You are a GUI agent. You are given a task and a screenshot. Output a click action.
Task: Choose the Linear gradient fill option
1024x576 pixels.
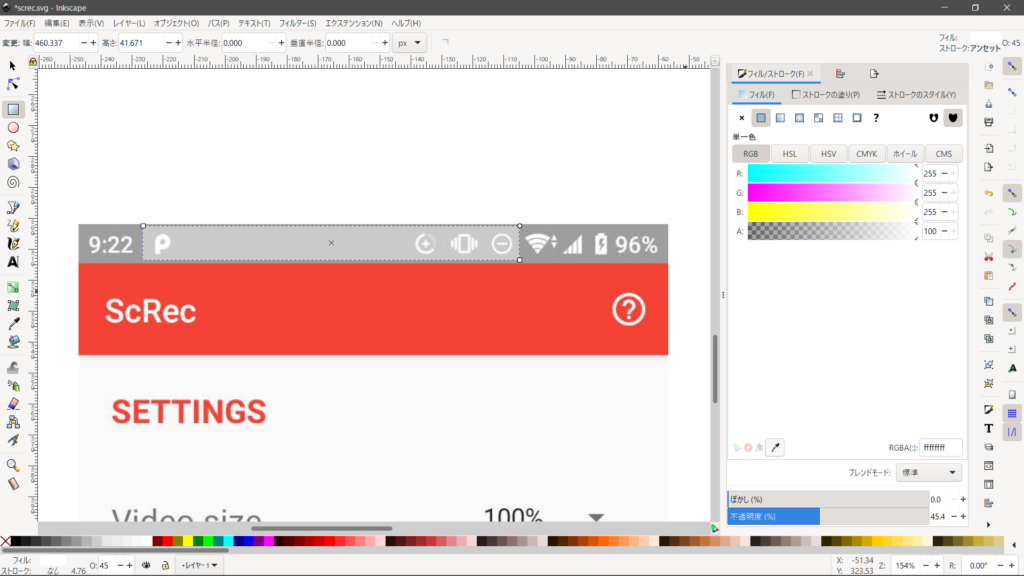780,118
